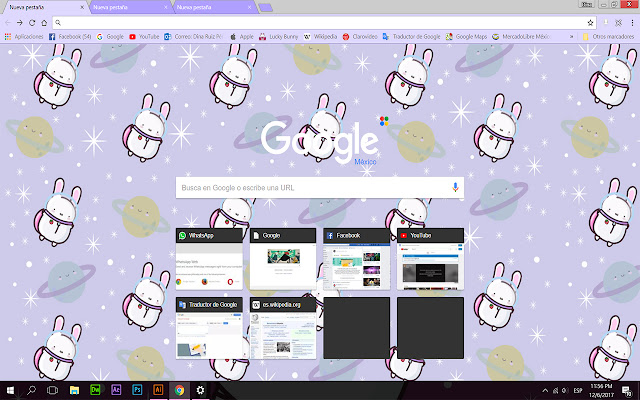Go forward with the forward arrow
This screenshot has width=640, height=400.
coord(20,23)
